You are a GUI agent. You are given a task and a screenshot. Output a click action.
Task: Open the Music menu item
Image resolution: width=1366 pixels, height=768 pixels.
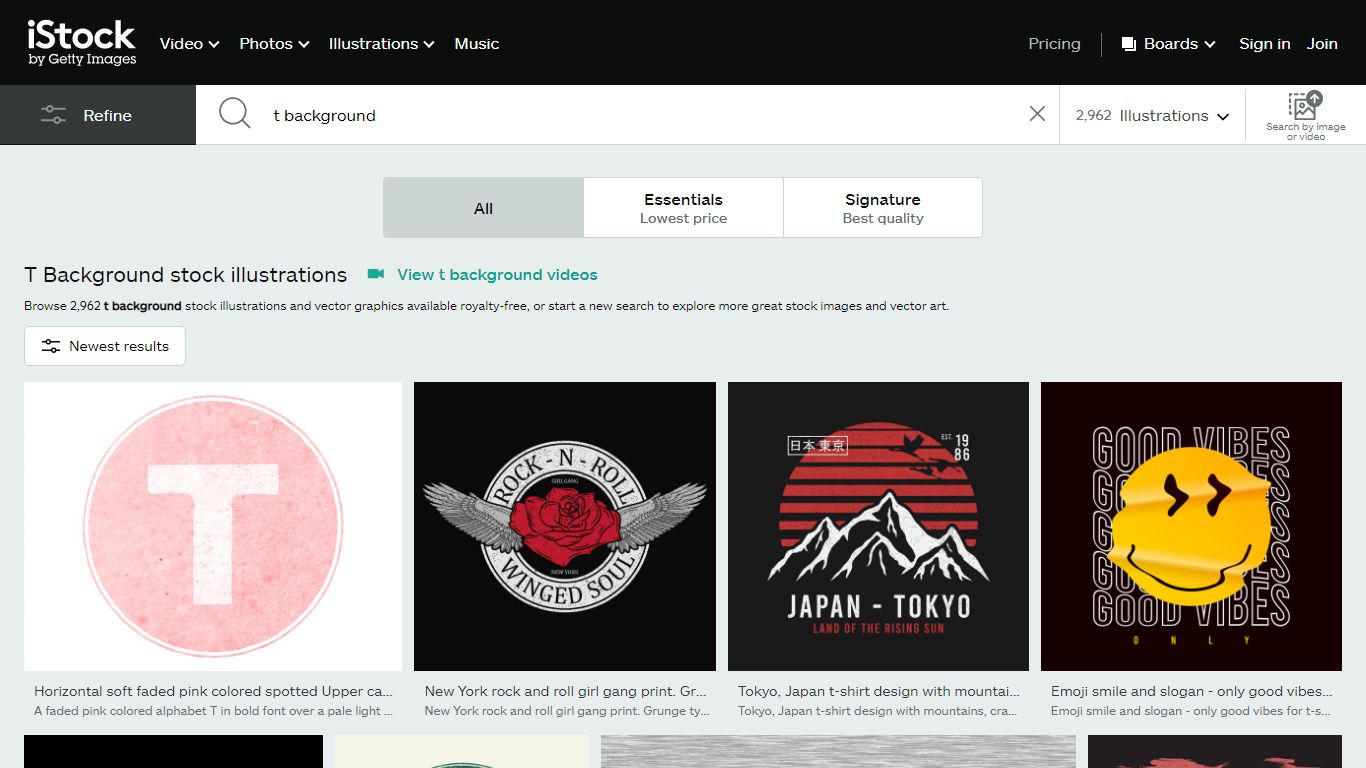click(477, 44)
